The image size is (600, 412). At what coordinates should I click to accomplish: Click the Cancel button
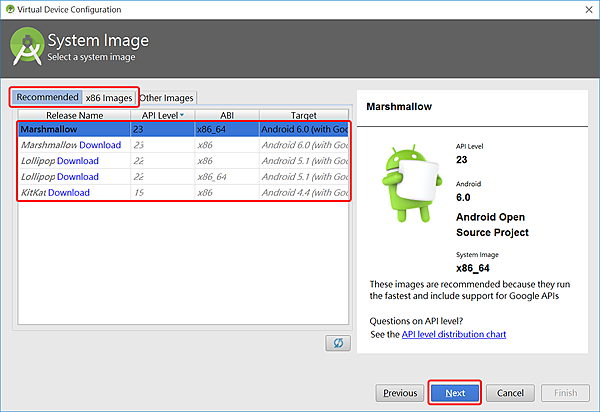click(x=510, y=393)
